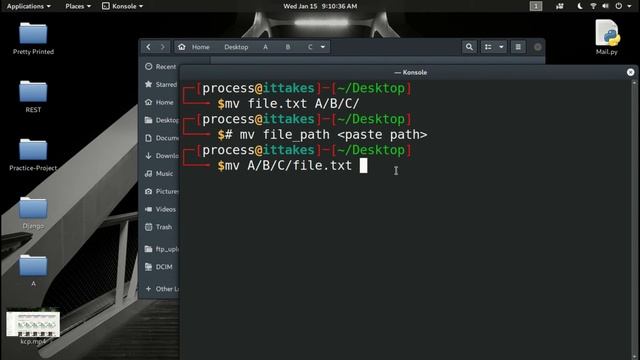Open Pictures in the sidebar
Viewport: 640px width, 360px height.
[x=161, y=191]
